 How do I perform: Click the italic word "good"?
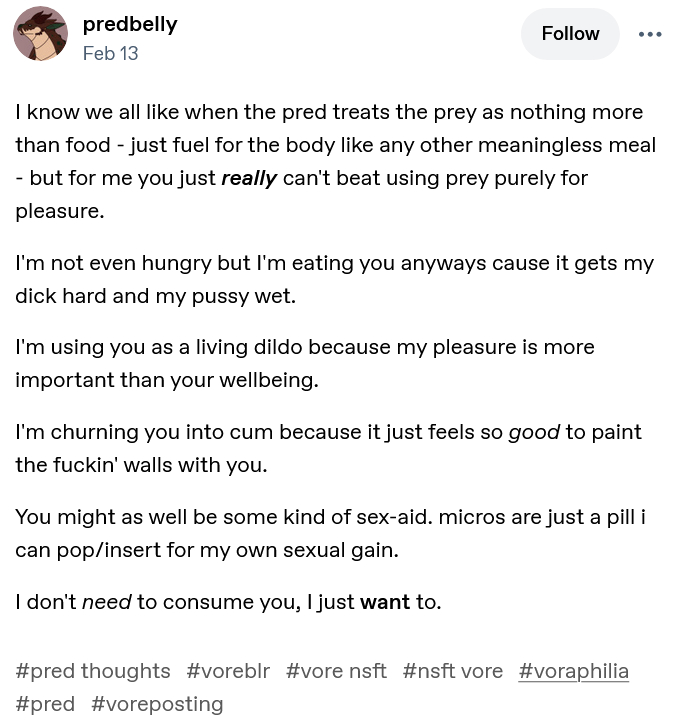[534, 433]
